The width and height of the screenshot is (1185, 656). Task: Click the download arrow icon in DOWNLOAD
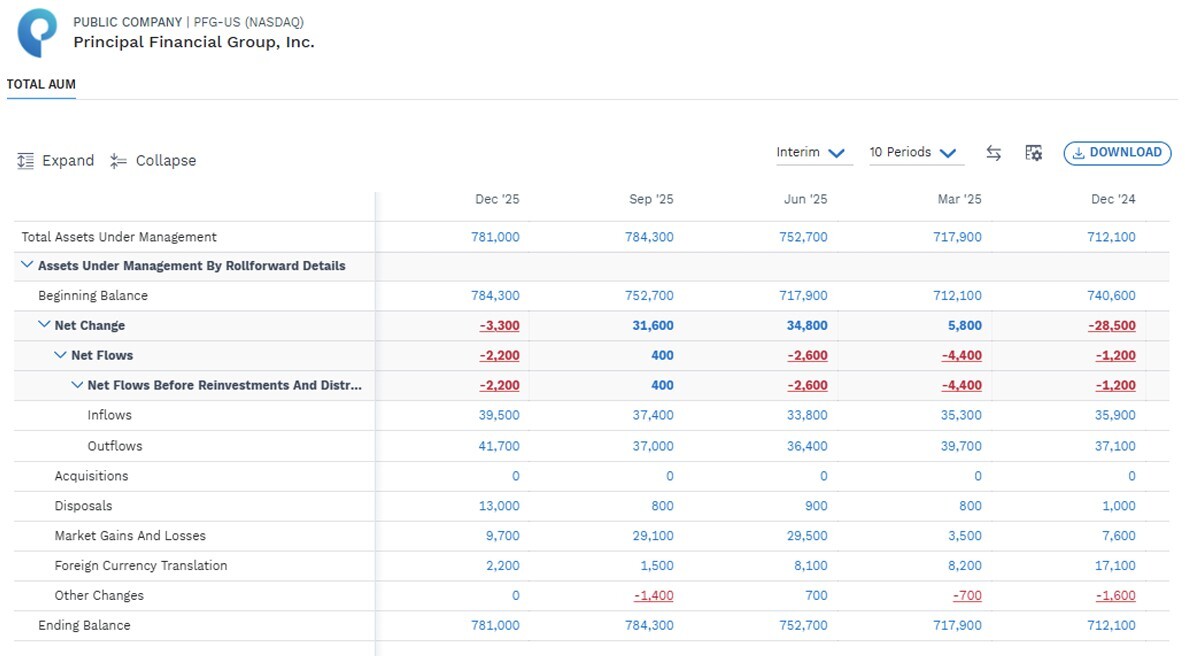(1078, 153)
